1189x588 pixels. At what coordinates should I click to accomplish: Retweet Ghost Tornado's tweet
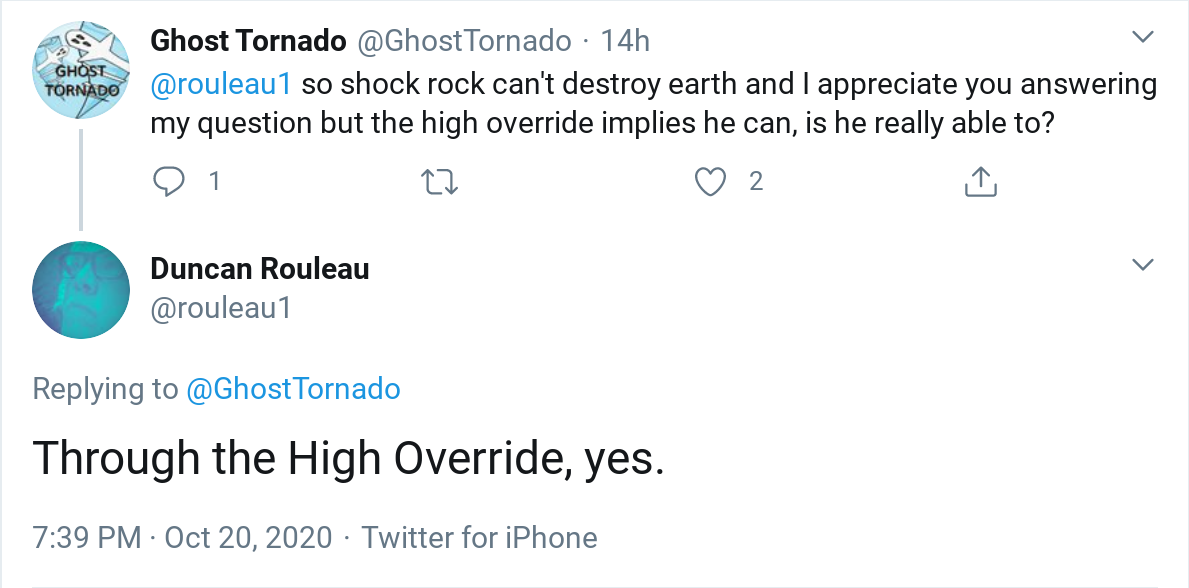[x=439, y=181]
